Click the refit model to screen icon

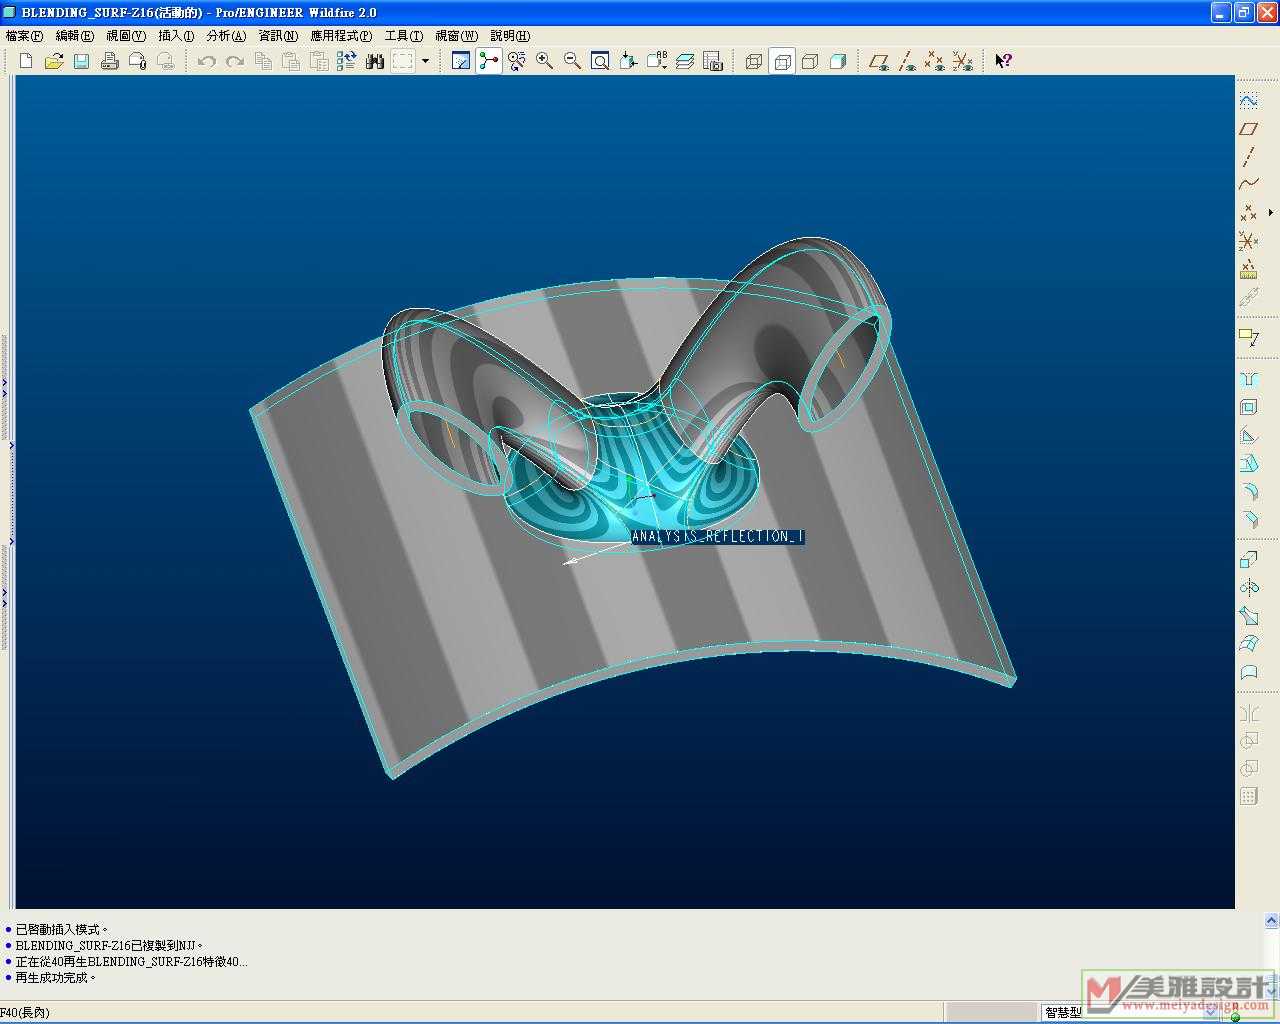601,61
